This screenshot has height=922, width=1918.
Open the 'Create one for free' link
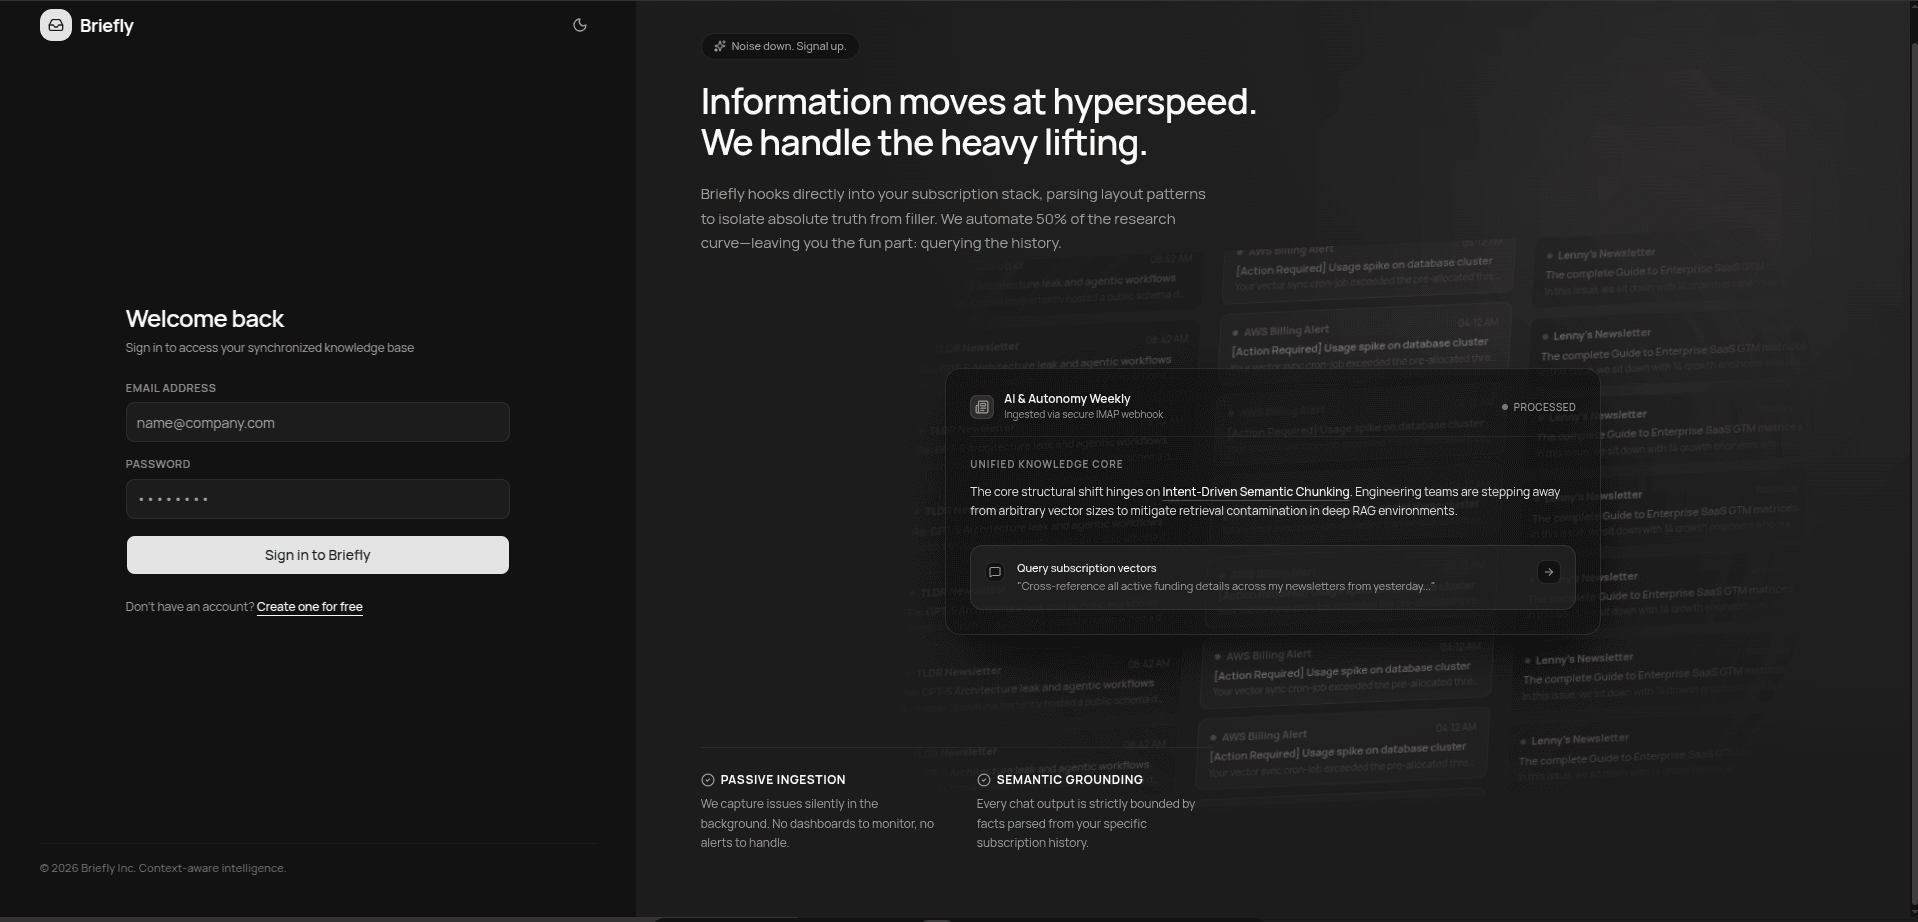(310, 607)
